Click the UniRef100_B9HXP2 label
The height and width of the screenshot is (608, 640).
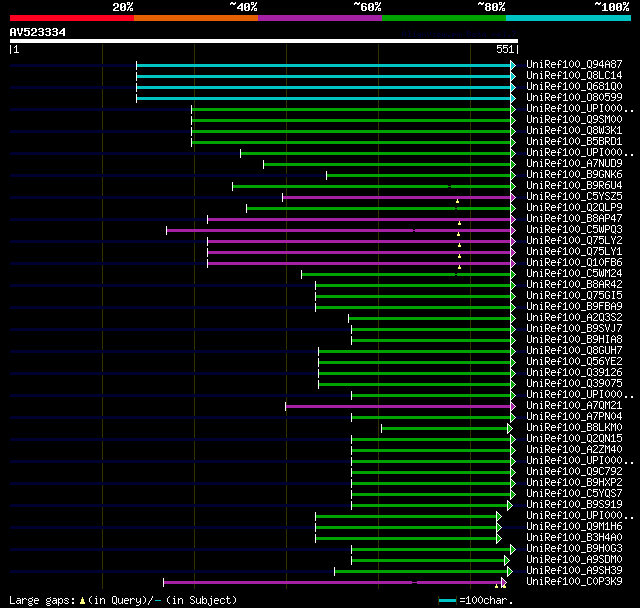pos(574,483)
